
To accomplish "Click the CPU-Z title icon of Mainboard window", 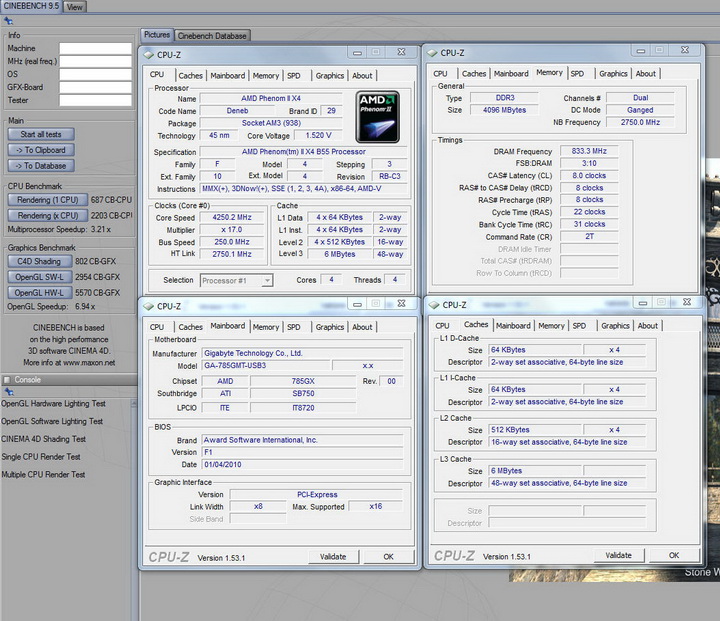I will tap(149, 306).
